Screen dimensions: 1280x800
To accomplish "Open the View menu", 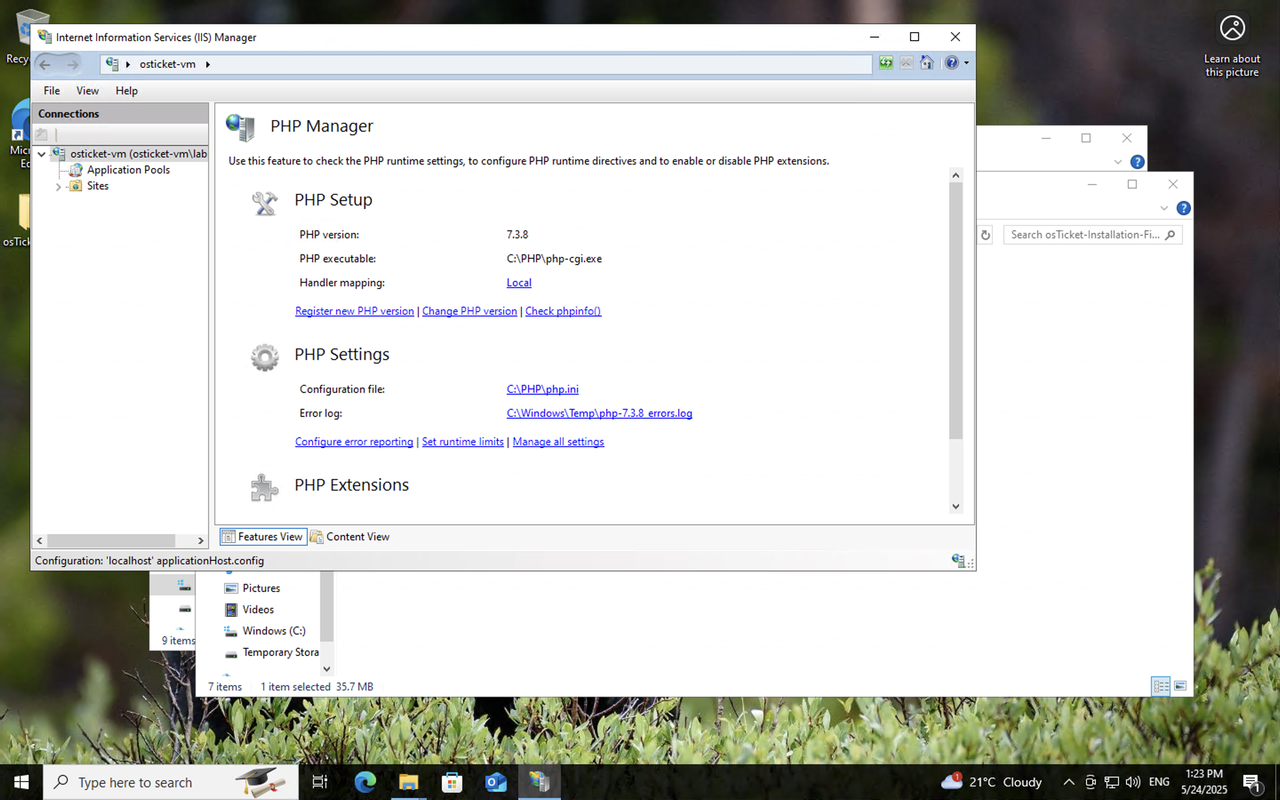I will point(88,91).
